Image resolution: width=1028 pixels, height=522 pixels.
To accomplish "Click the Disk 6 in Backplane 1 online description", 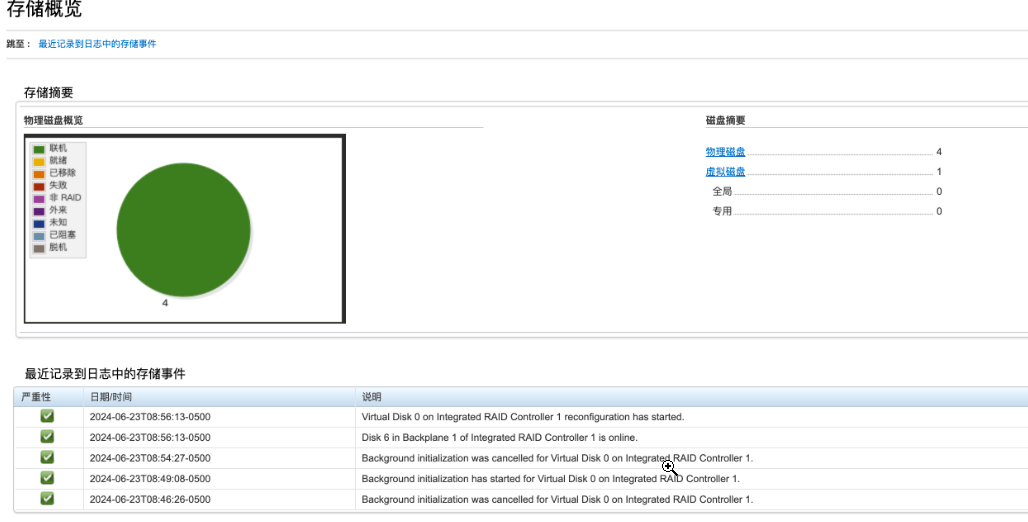I will (x=500, y=437).
